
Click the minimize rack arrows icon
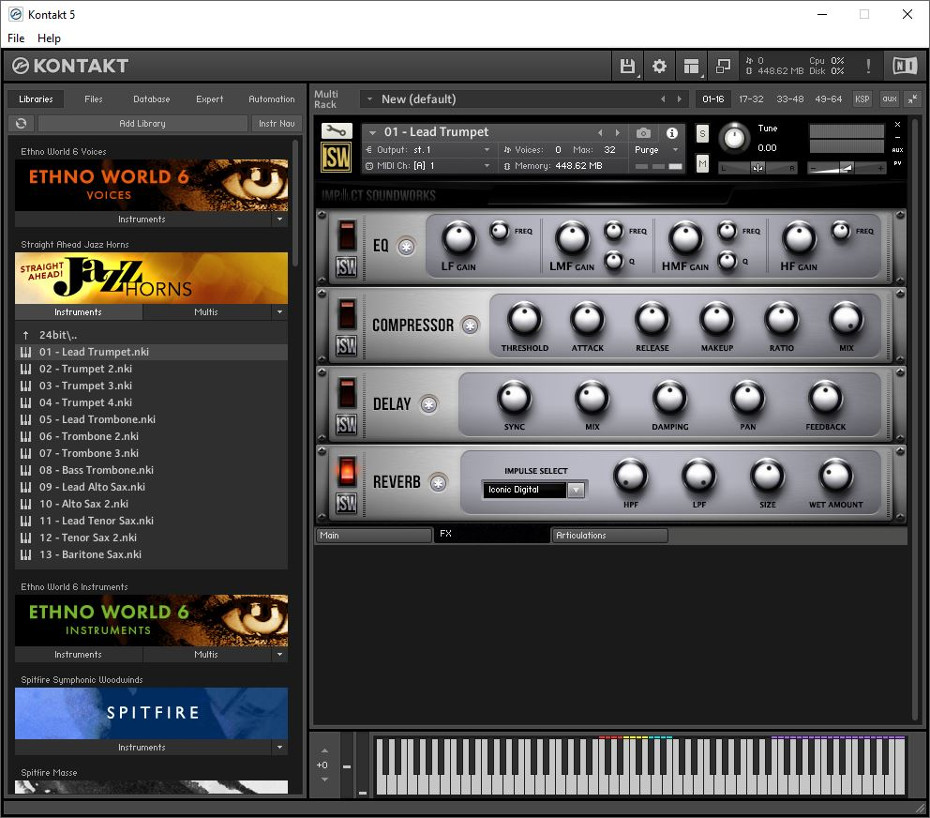(x=913, y=99)
